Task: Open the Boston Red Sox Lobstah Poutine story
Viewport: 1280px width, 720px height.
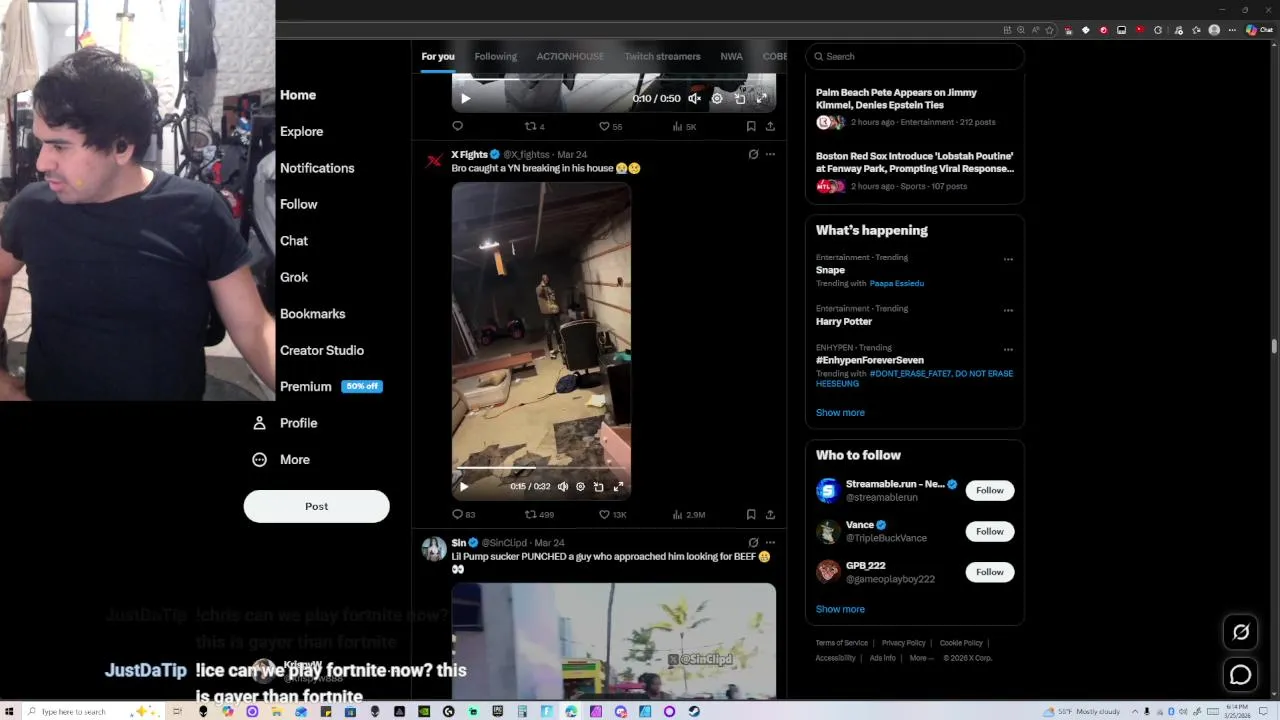Action: point(915,171)
